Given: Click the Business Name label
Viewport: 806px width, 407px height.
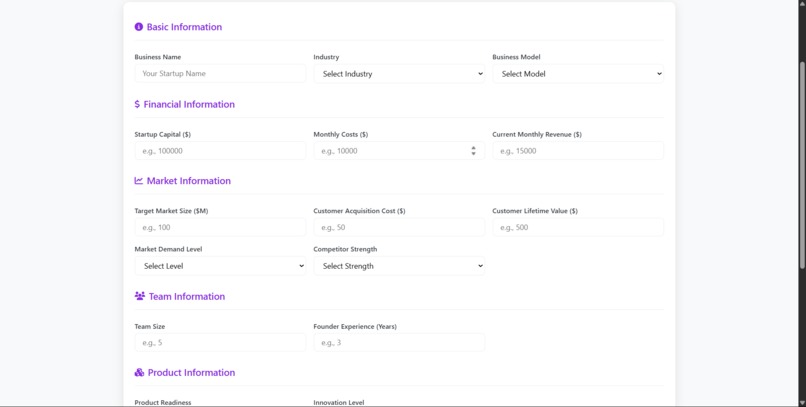Looking at the screenshot, I should [x=158, y=57].
